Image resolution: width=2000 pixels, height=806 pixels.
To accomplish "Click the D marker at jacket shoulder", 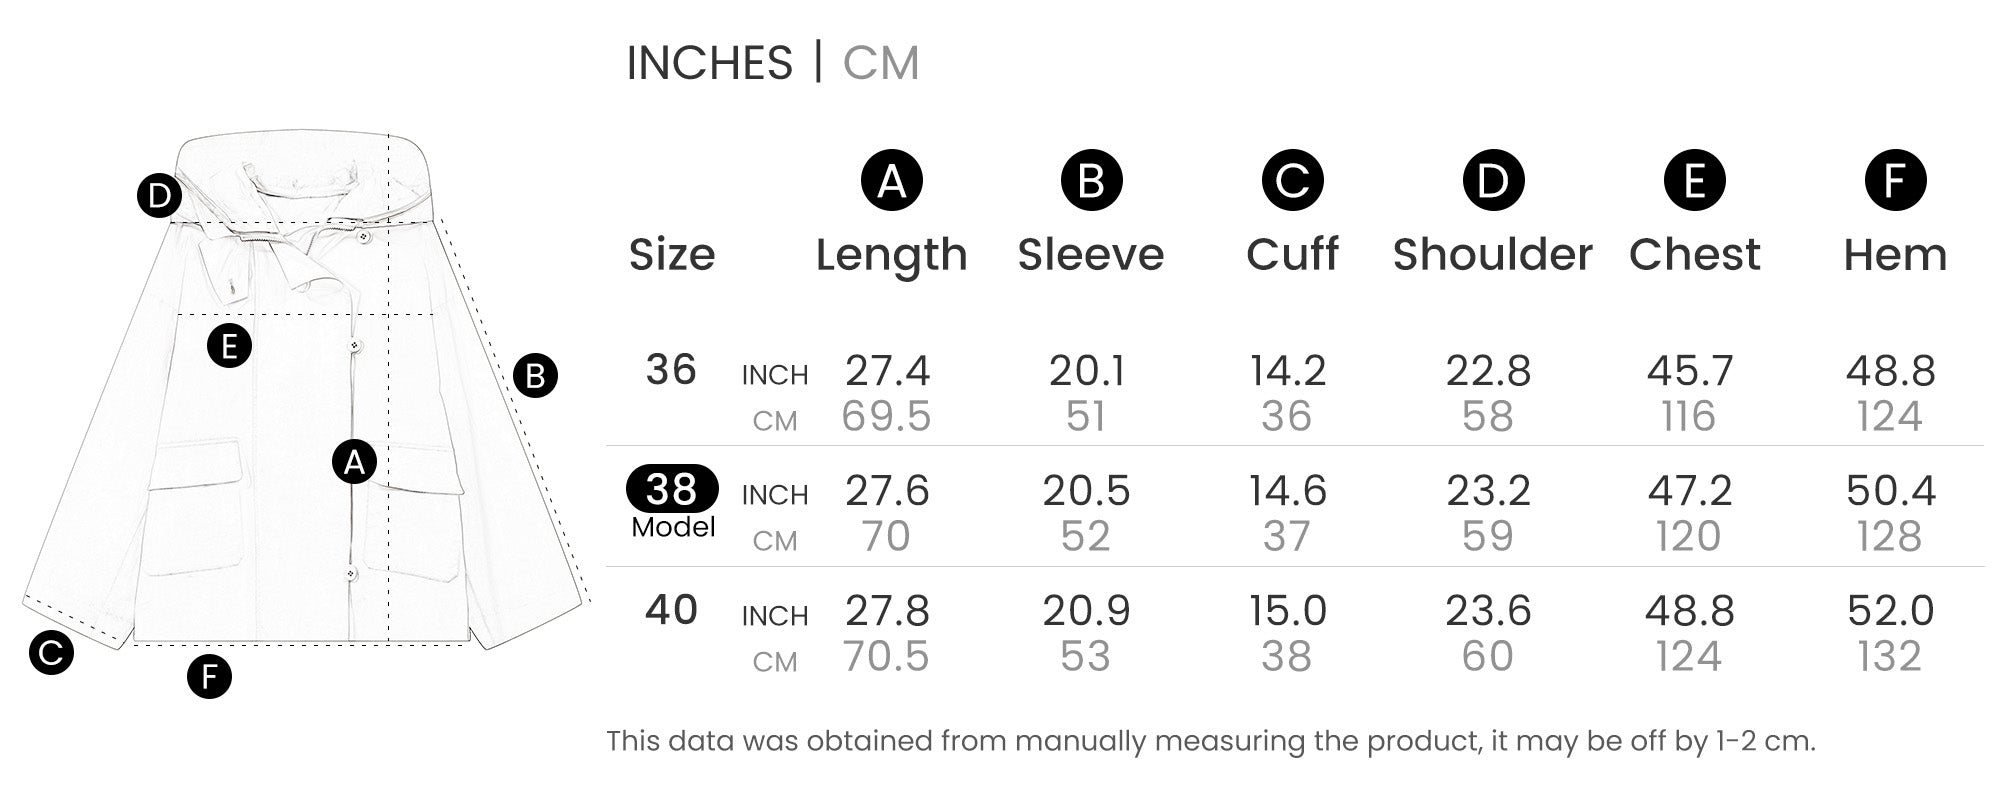I will click(159, 195).
